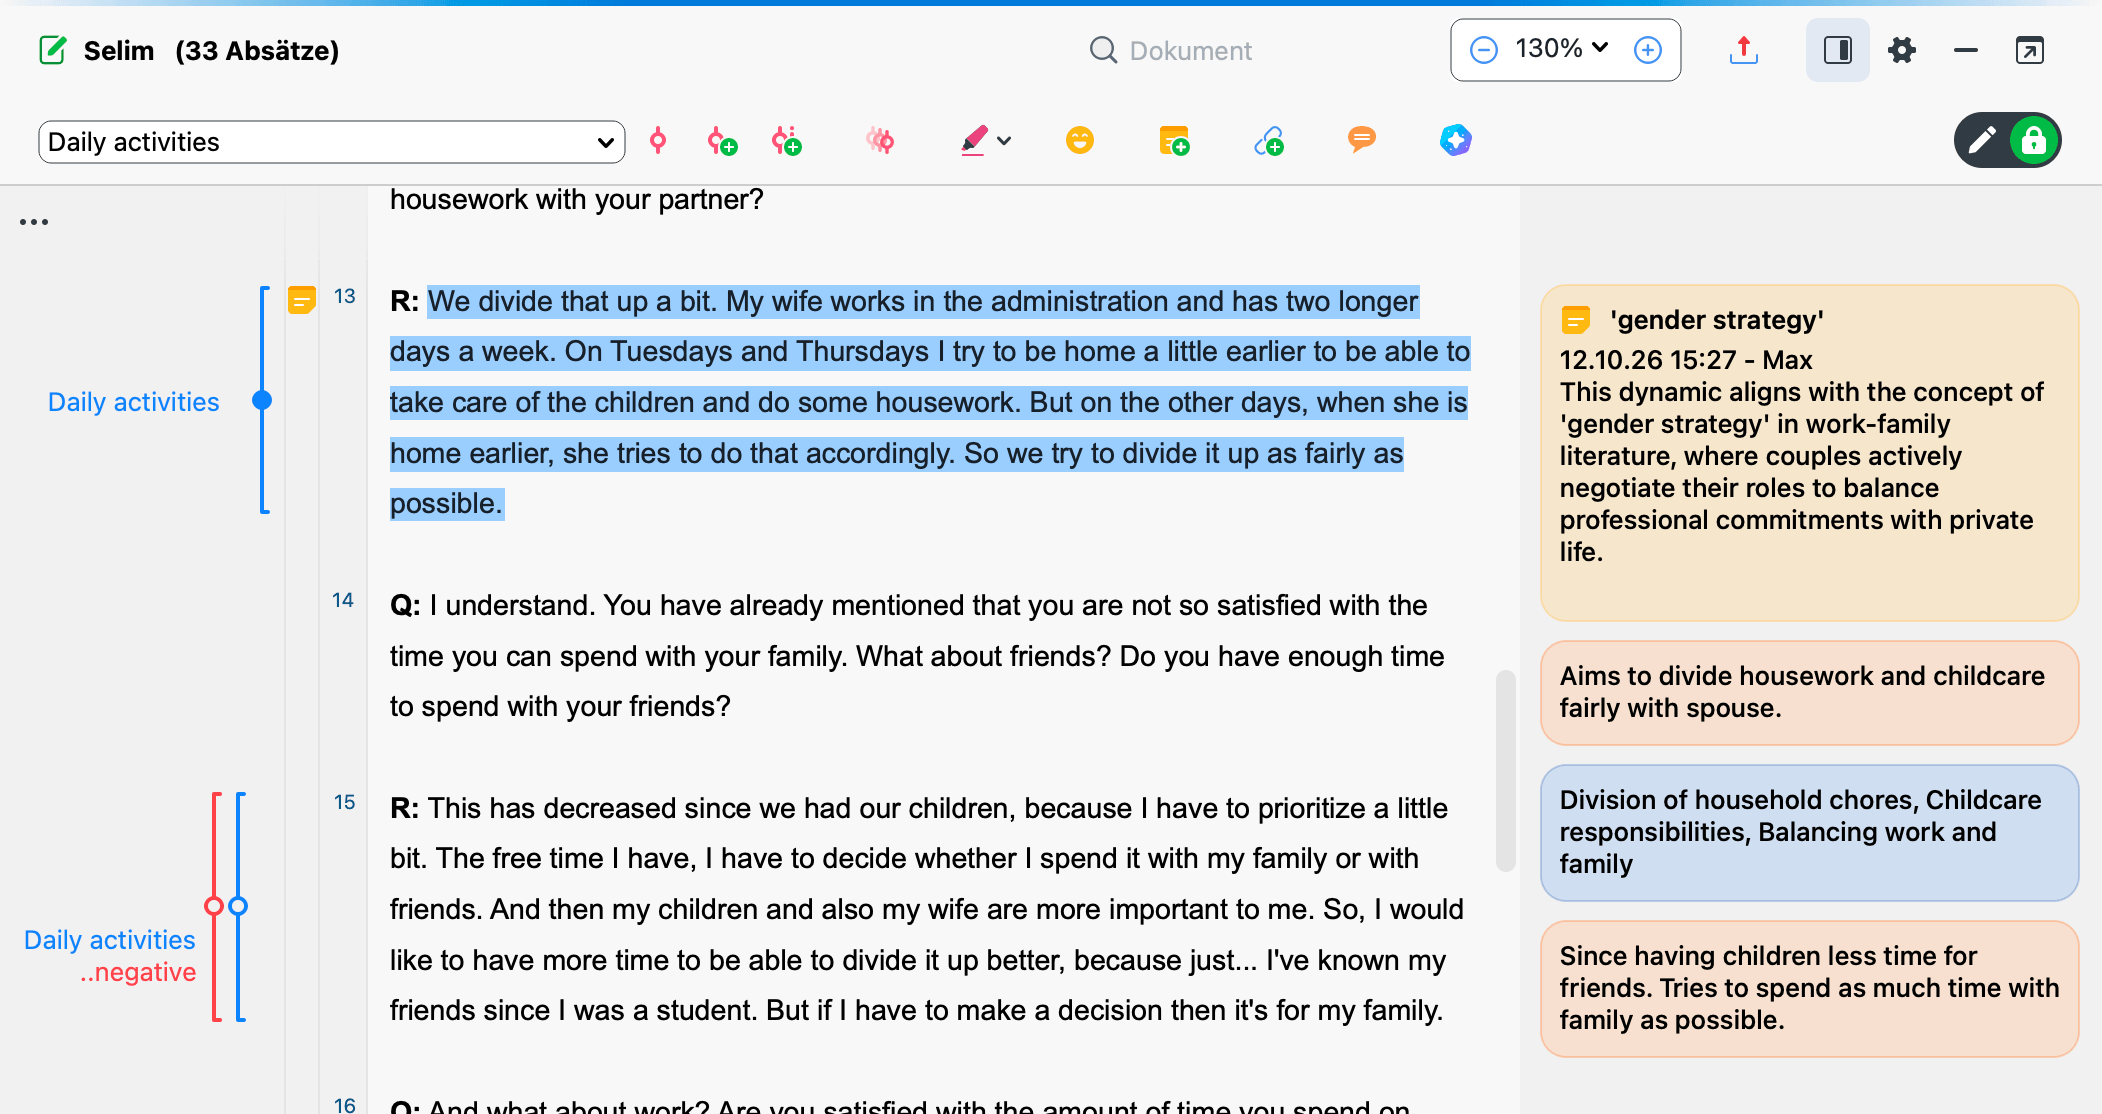This screenshot has width=2102, height=1114.
Task: Open settings gear icon
Action: coord(1902,50)
